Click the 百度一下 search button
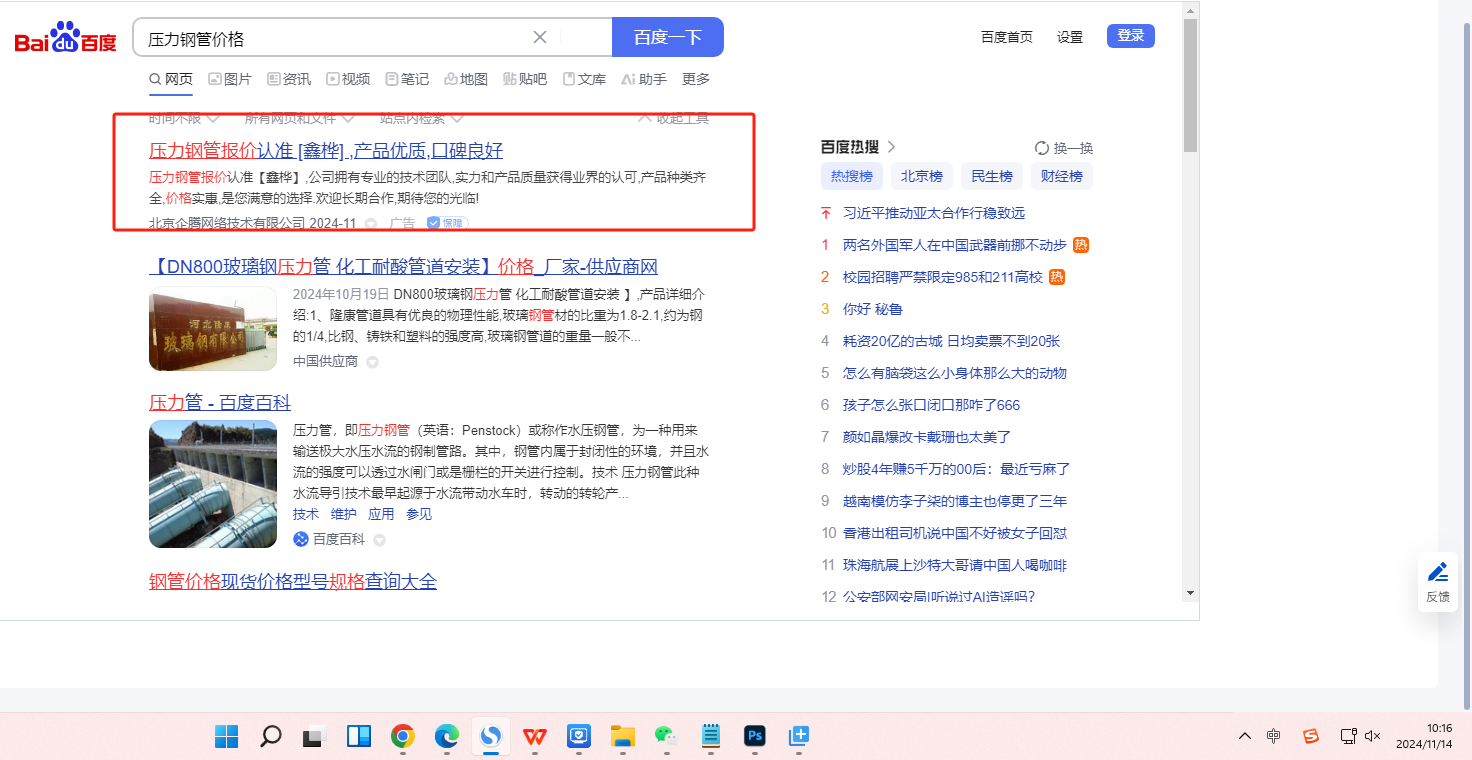 (x=667, y=37)
